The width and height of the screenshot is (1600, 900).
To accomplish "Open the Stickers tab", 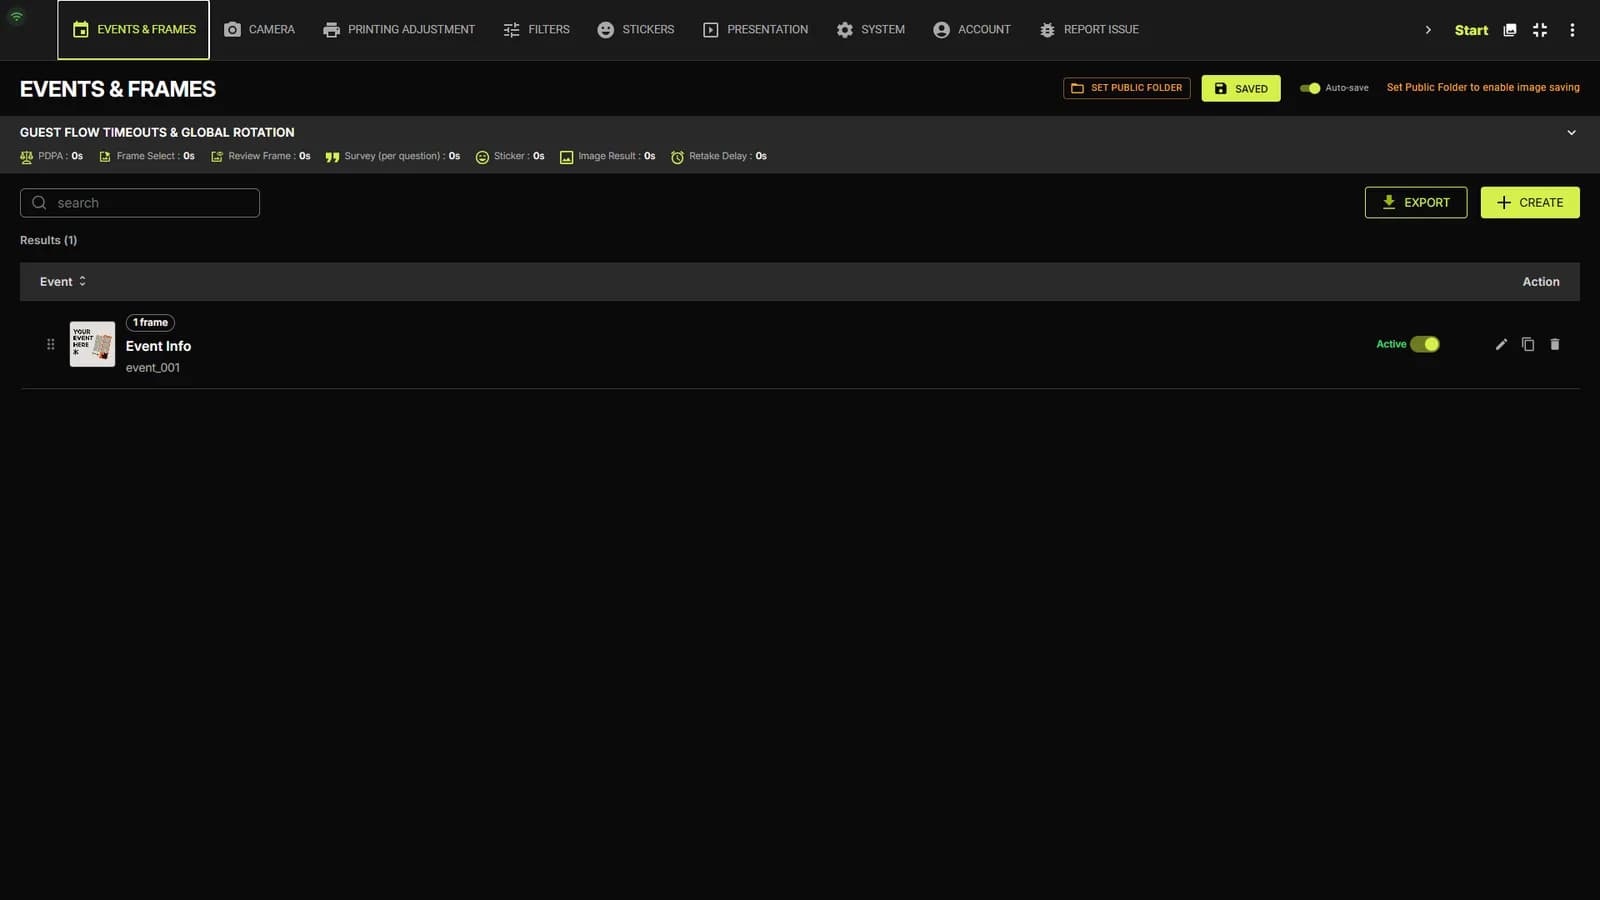I will [x=635, y=30].
